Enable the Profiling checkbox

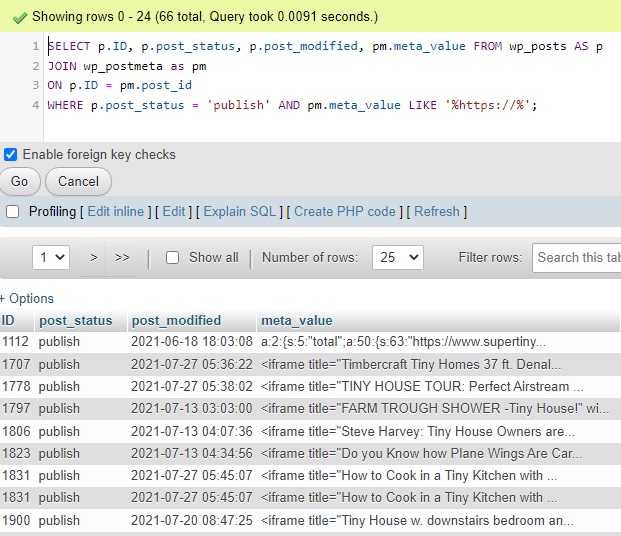point(13,212)
